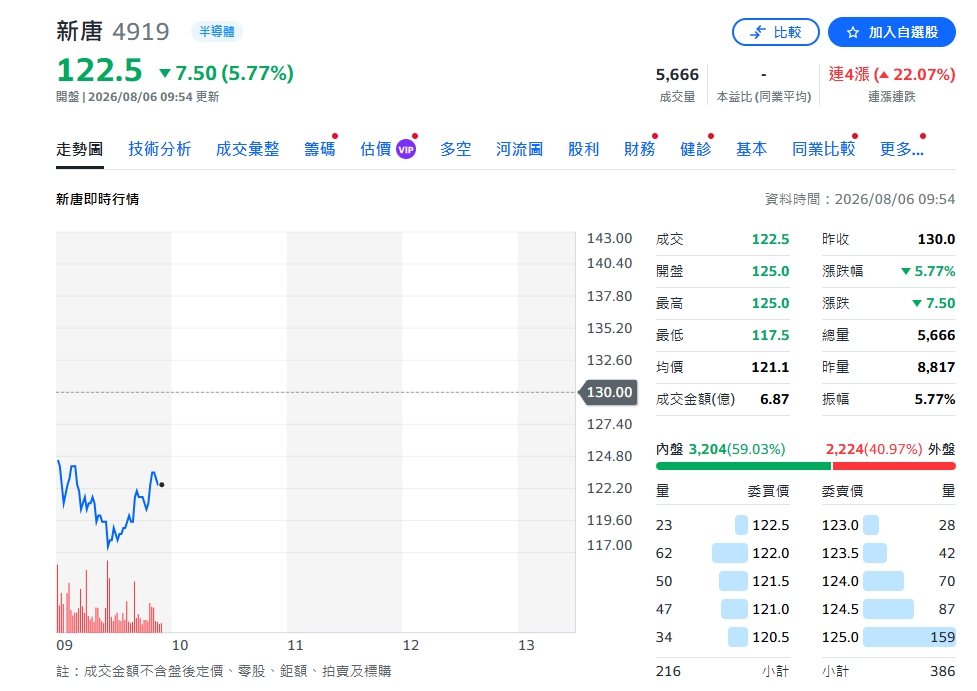The height and width of the screenshot is (691, 977).
Task: Open the 半導體 industry tag
Action: click(217, 31)
